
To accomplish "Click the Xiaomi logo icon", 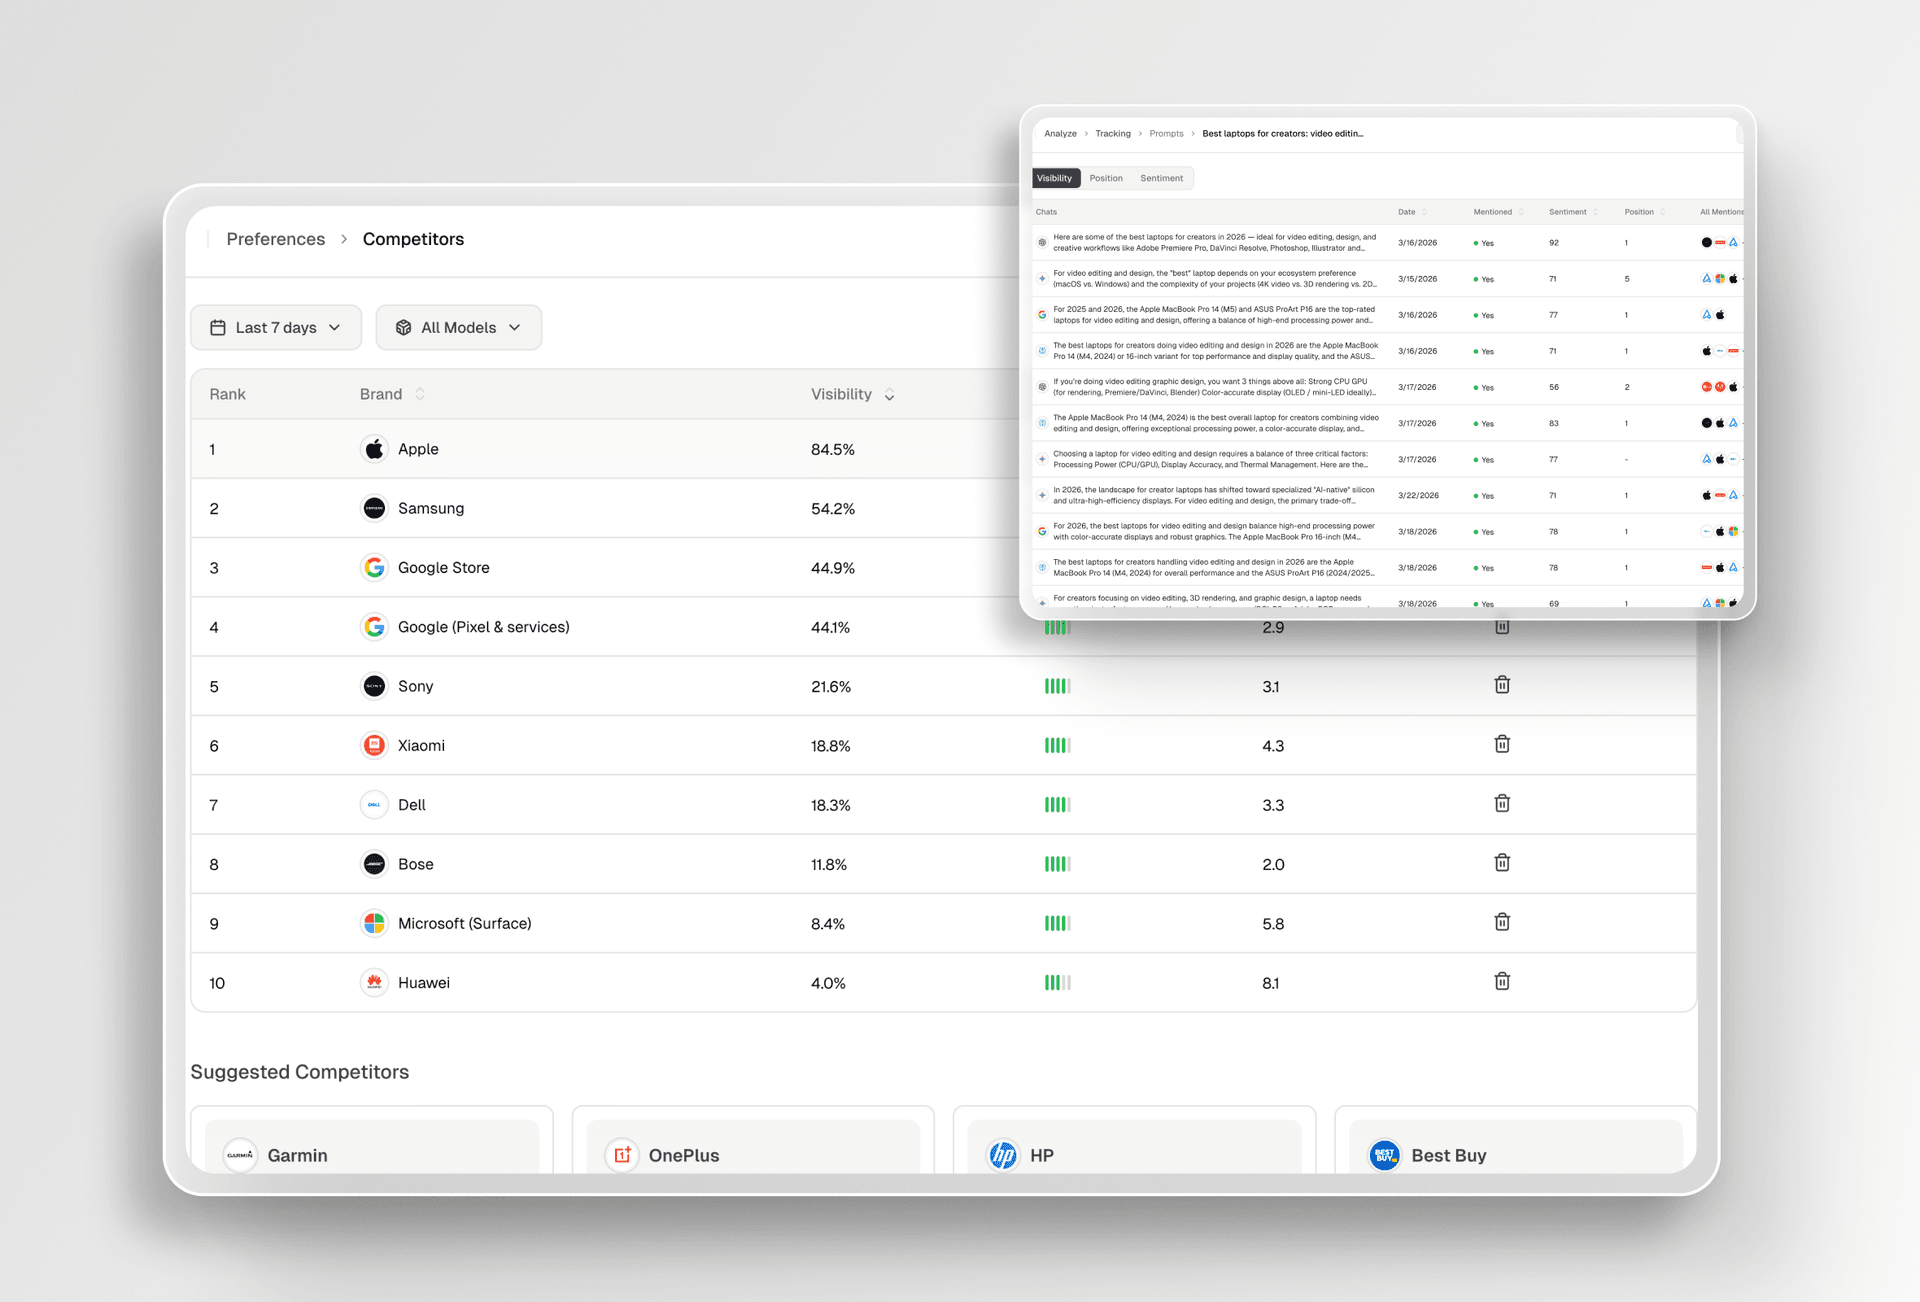I will click(374, 745).
